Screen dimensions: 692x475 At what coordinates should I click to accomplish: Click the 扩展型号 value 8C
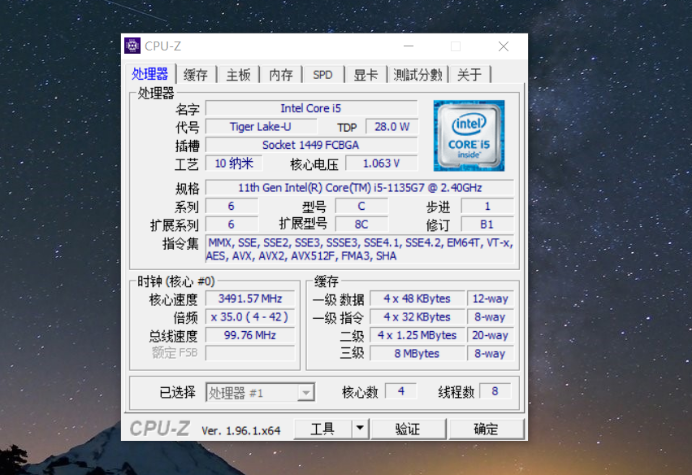coord(361,224)
